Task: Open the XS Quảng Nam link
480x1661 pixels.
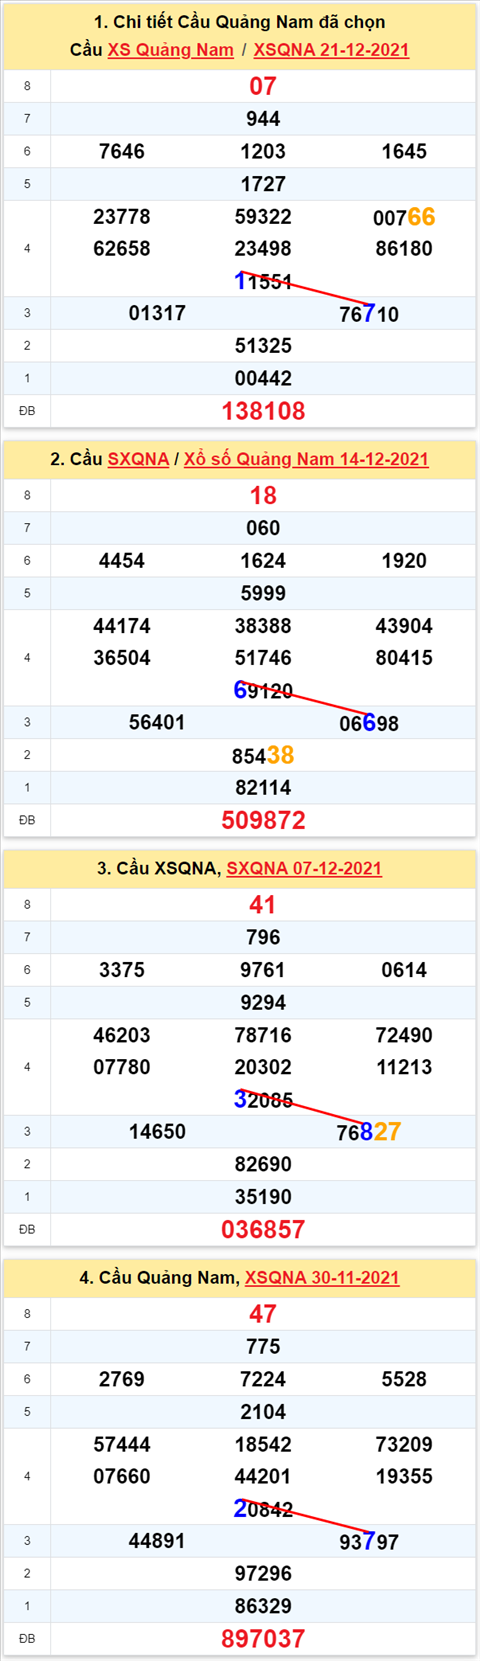Action: pyautogui.click(x=170, y=50)
